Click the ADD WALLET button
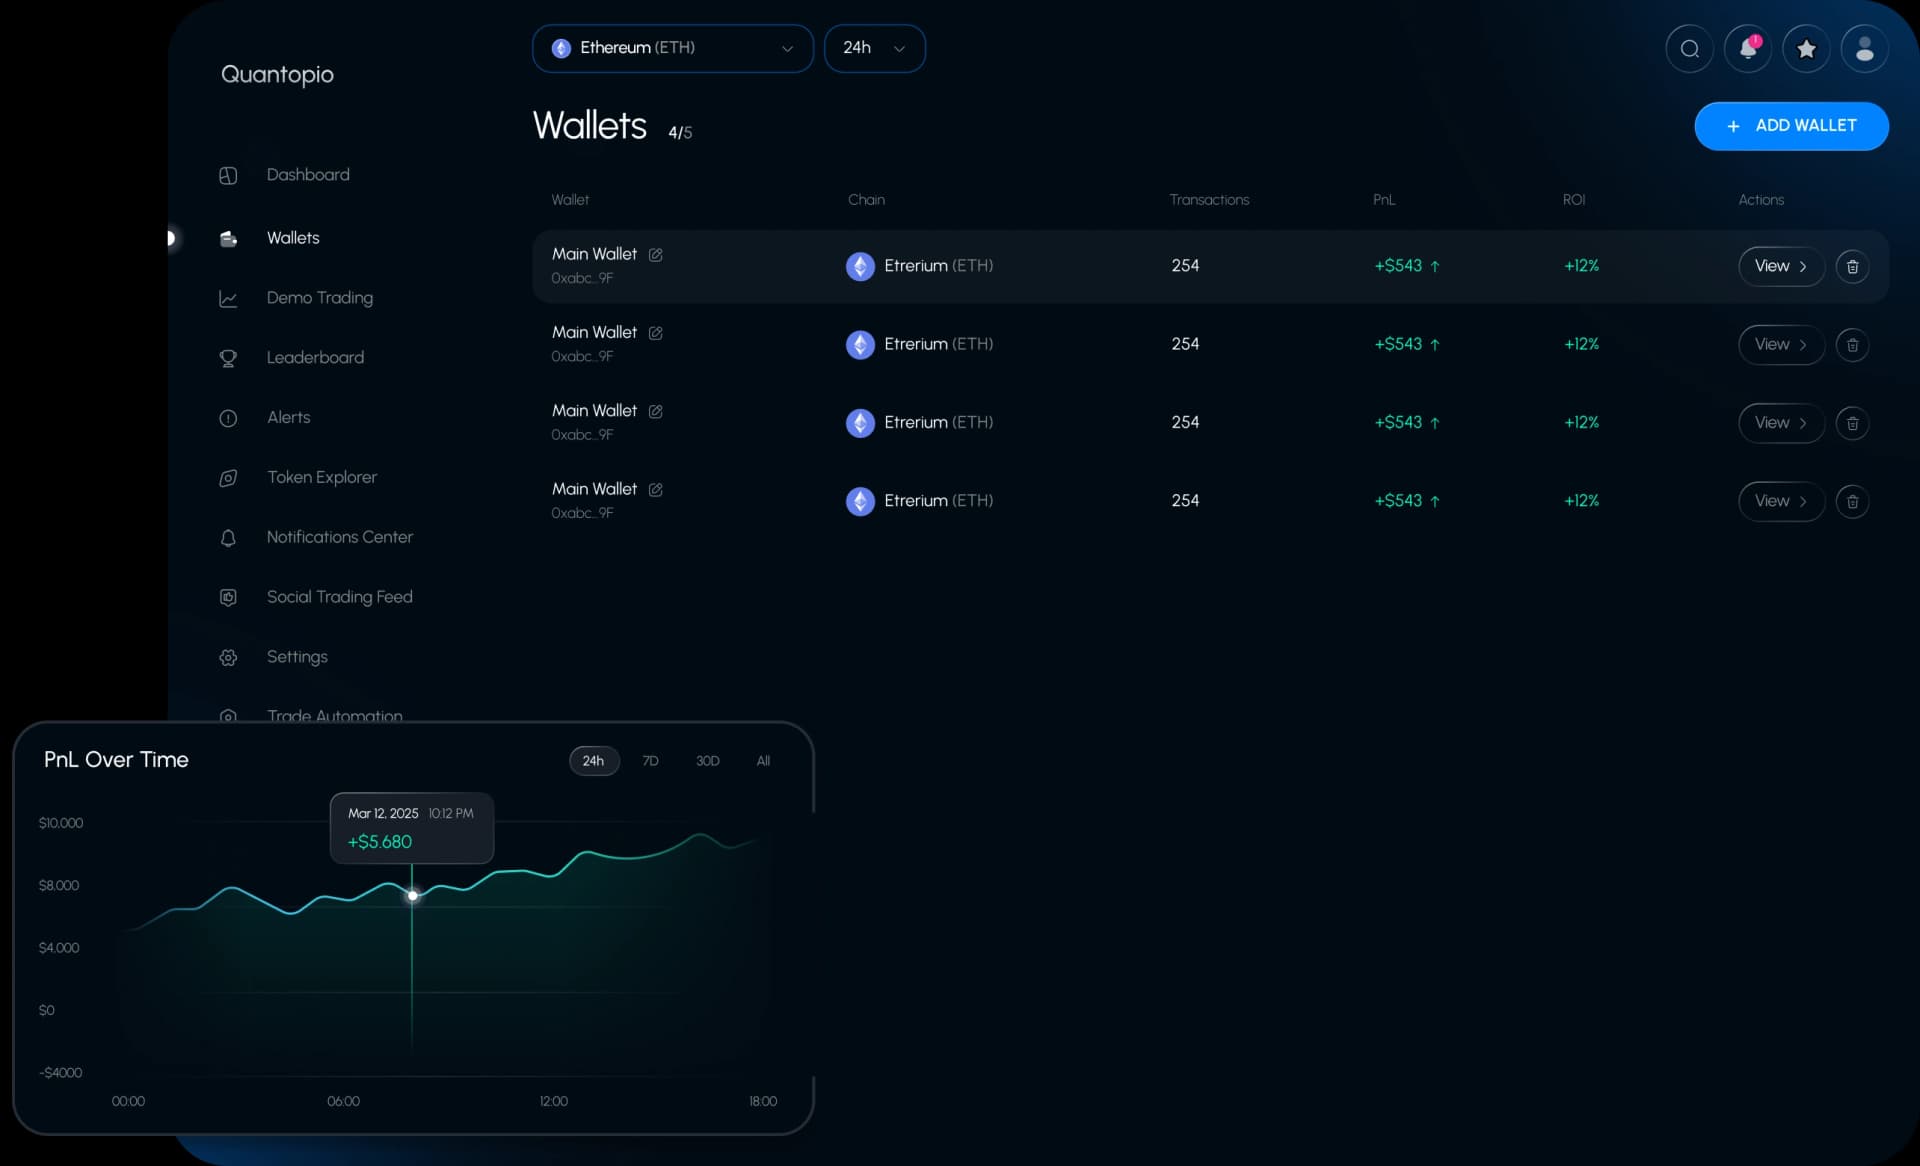The image size is (1920, 1166). (1790, 126)
